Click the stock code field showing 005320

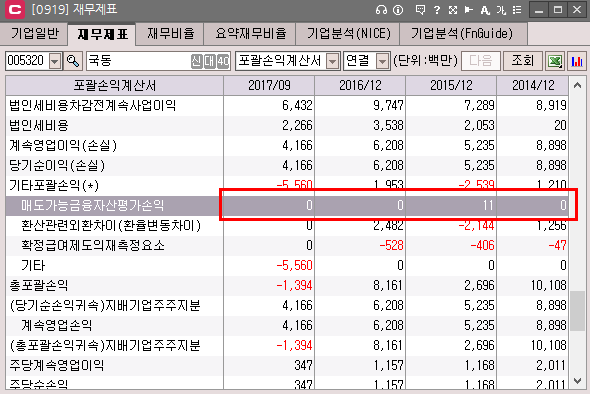27,61
